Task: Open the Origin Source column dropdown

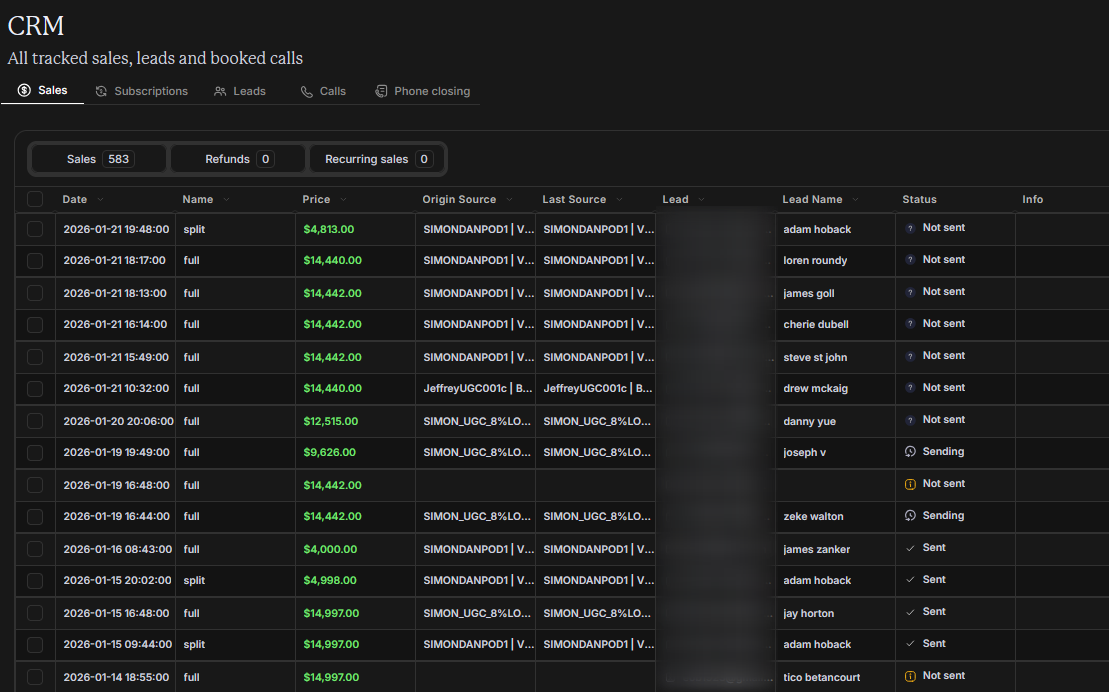Action: click(509, 200)
